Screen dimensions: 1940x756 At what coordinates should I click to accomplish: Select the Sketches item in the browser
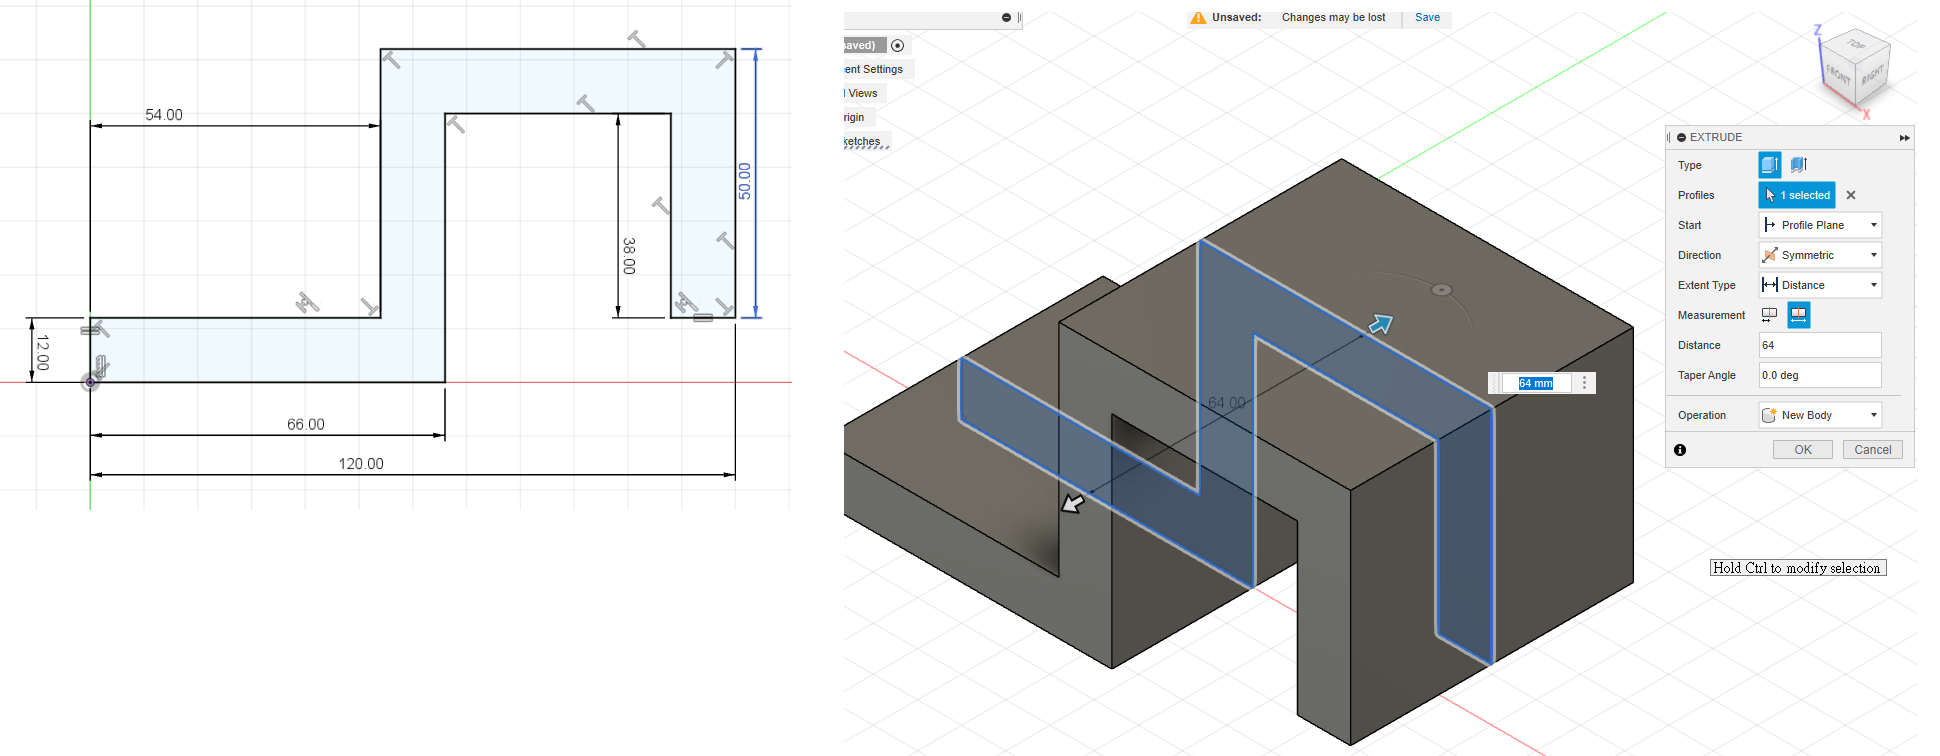tap(862, 141)
